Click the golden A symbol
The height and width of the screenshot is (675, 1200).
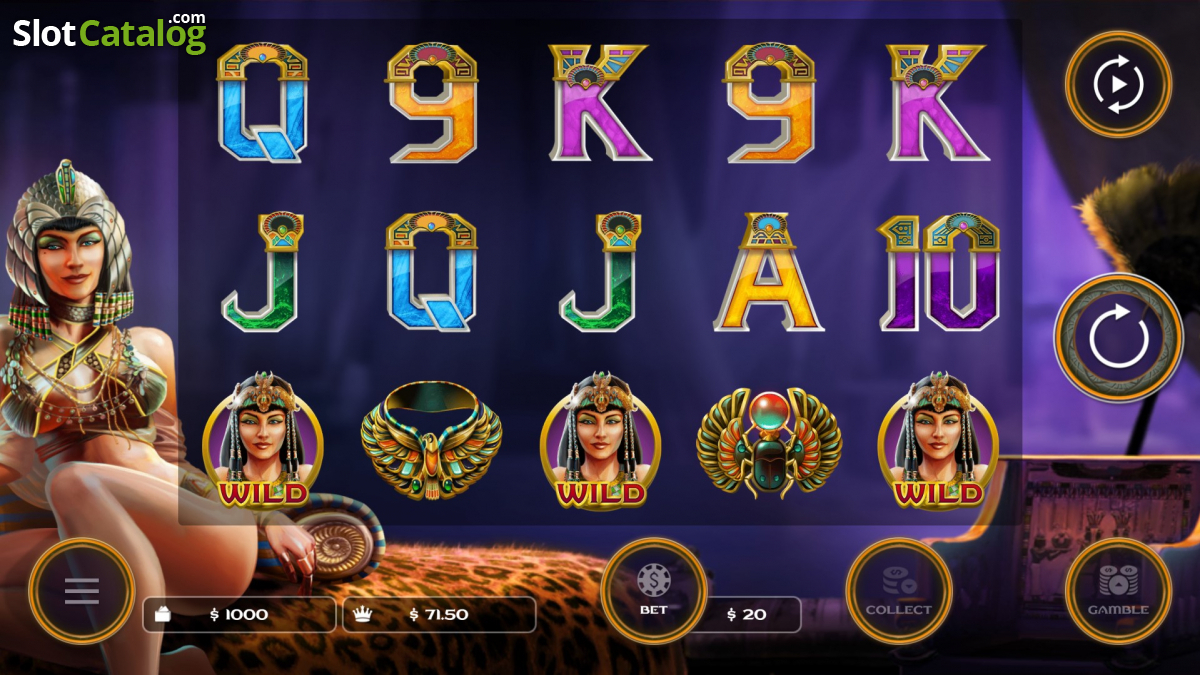coord(768,272)
